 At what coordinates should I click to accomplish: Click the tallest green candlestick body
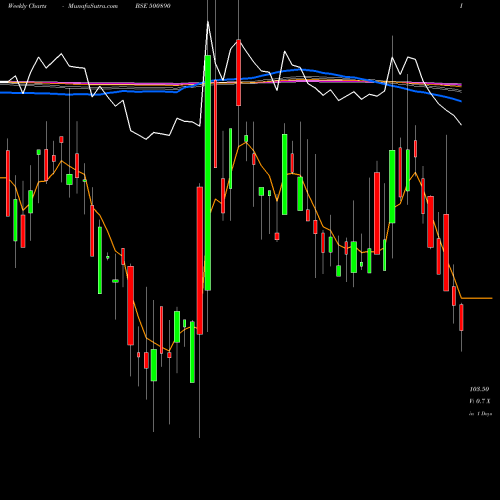tap(208, 173)
